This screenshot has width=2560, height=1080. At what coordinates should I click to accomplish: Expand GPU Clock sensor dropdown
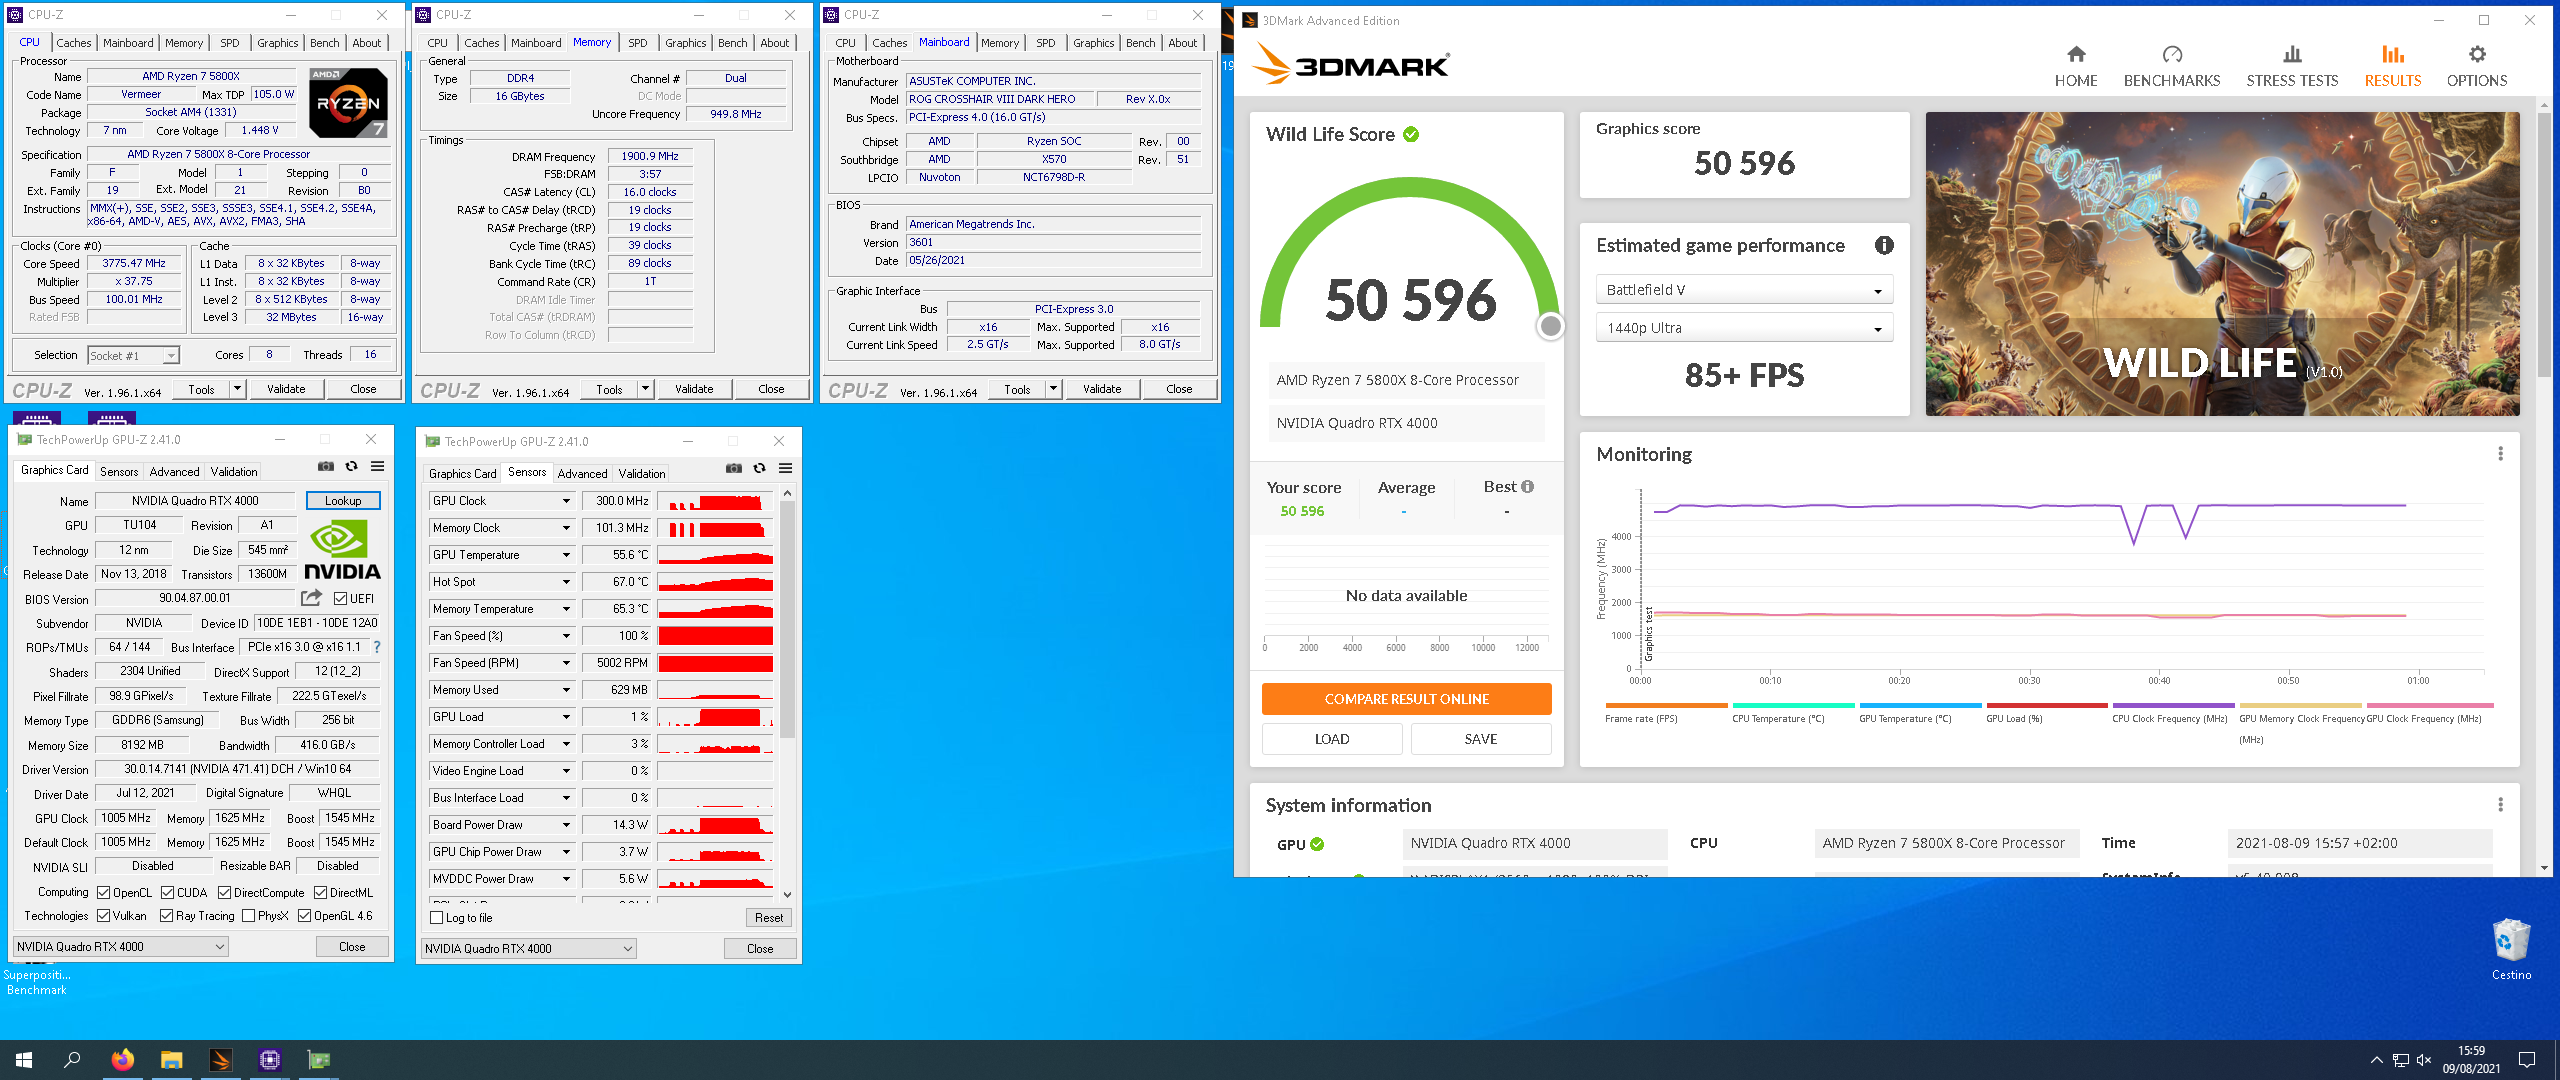click(566, 501)
